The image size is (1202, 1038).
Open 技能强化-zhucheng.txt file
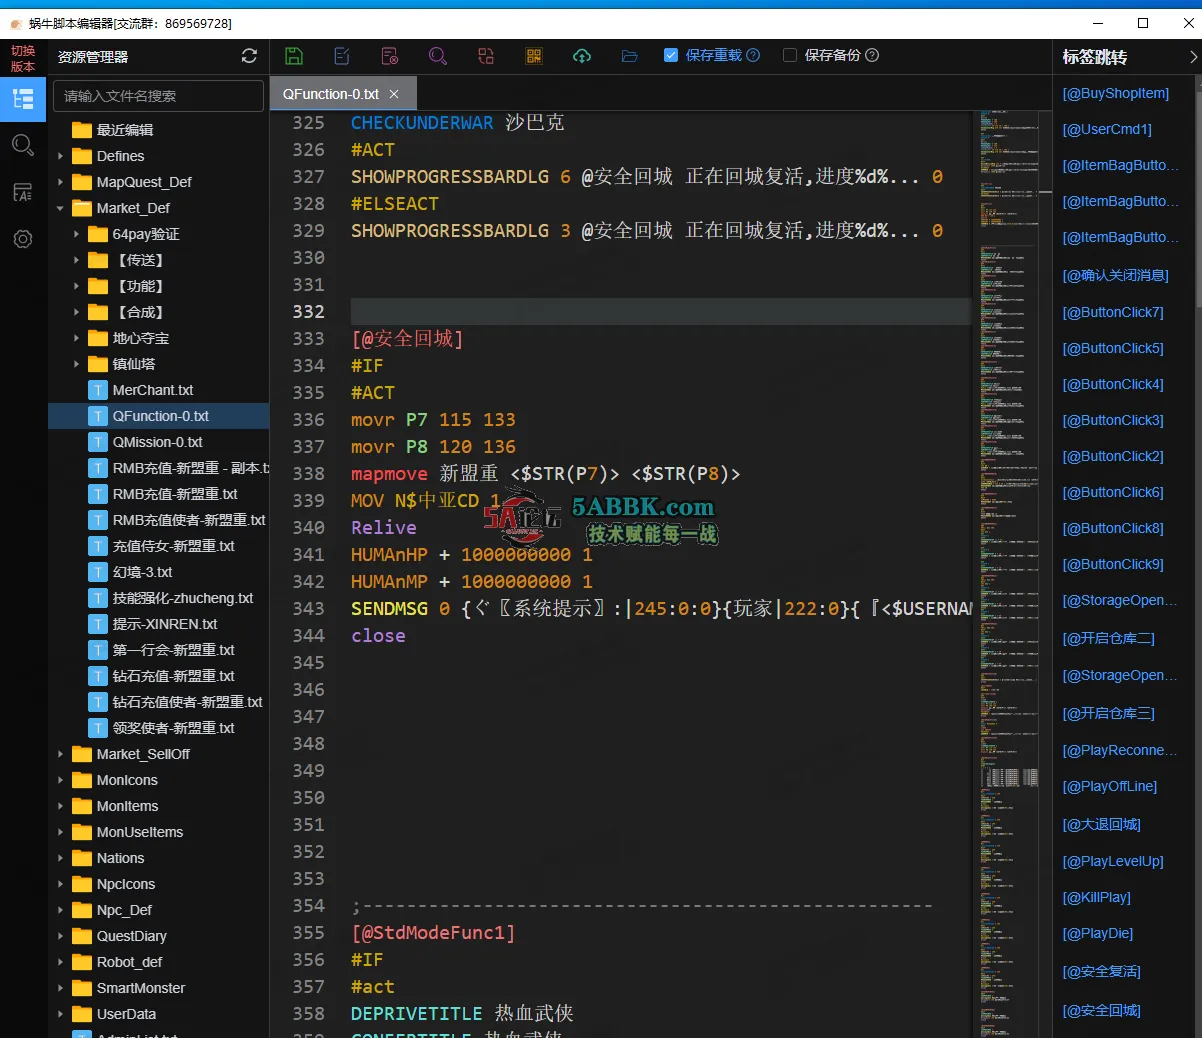click(x=183, y=598)
